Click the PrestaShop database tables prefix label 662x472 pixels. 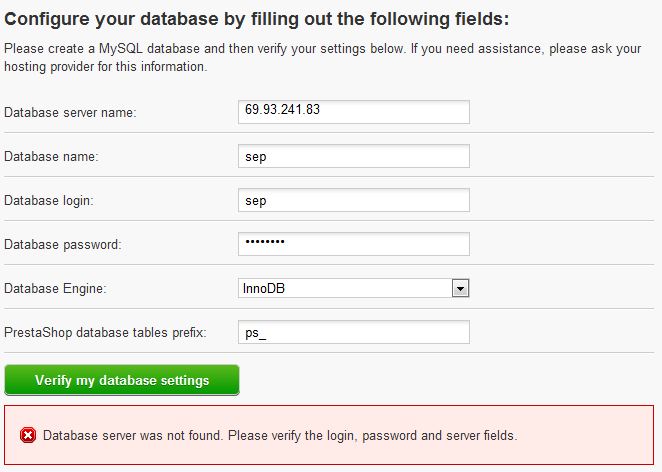click(x=105, y=332)
